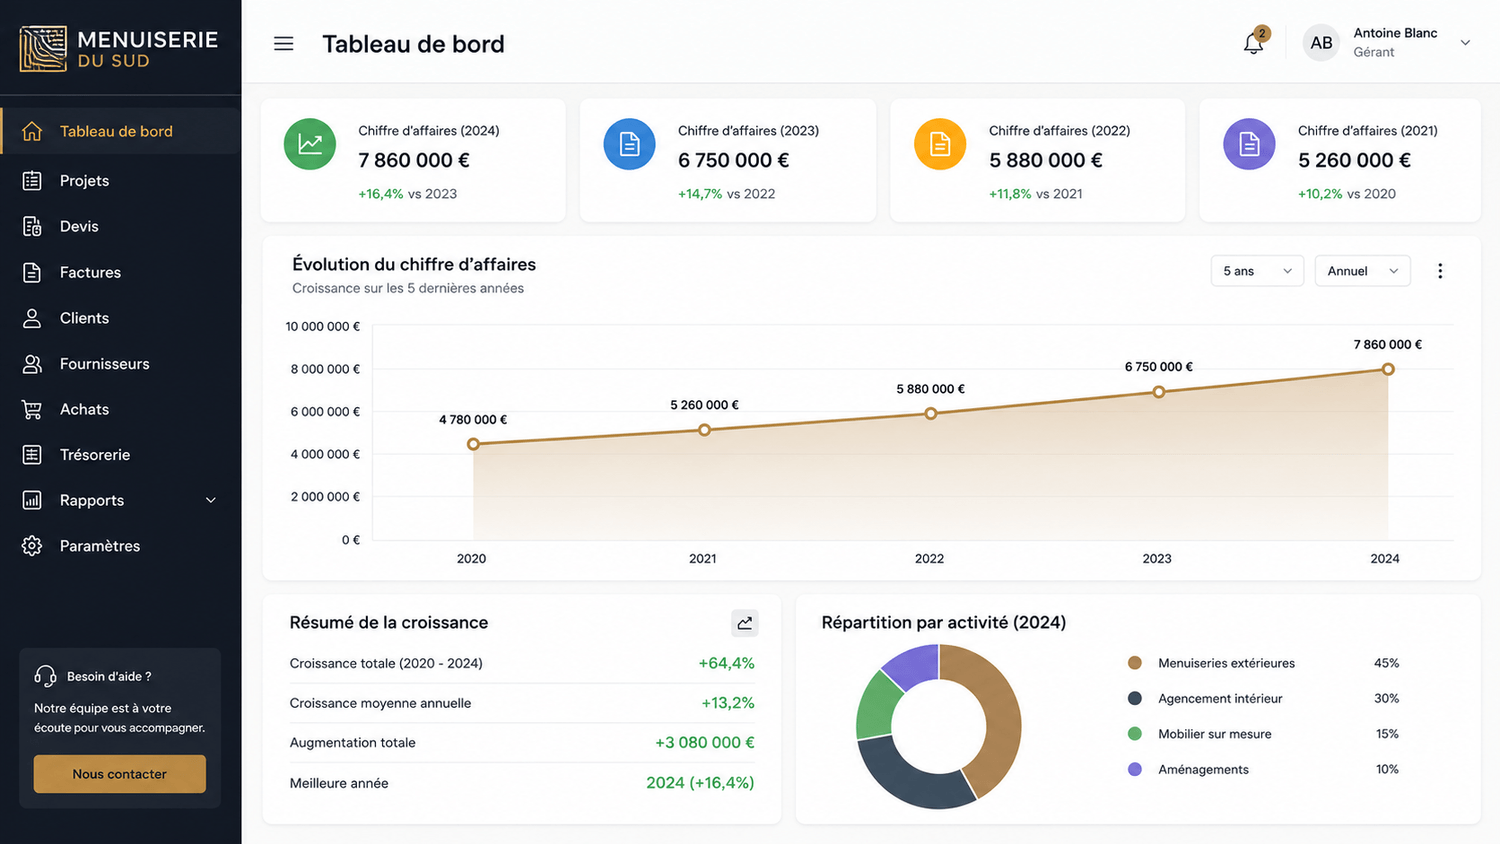Open the chart's three-dot options menu
Viewport: 1500px width, 844px height.
coord(1440,271)
